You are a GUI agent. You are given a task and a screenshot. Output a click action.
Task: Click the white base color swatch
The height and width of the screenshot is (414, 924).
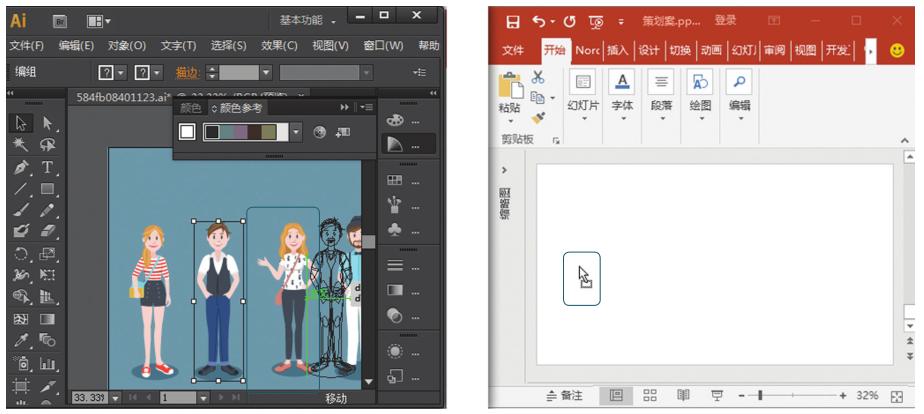(x=186, y=131)
